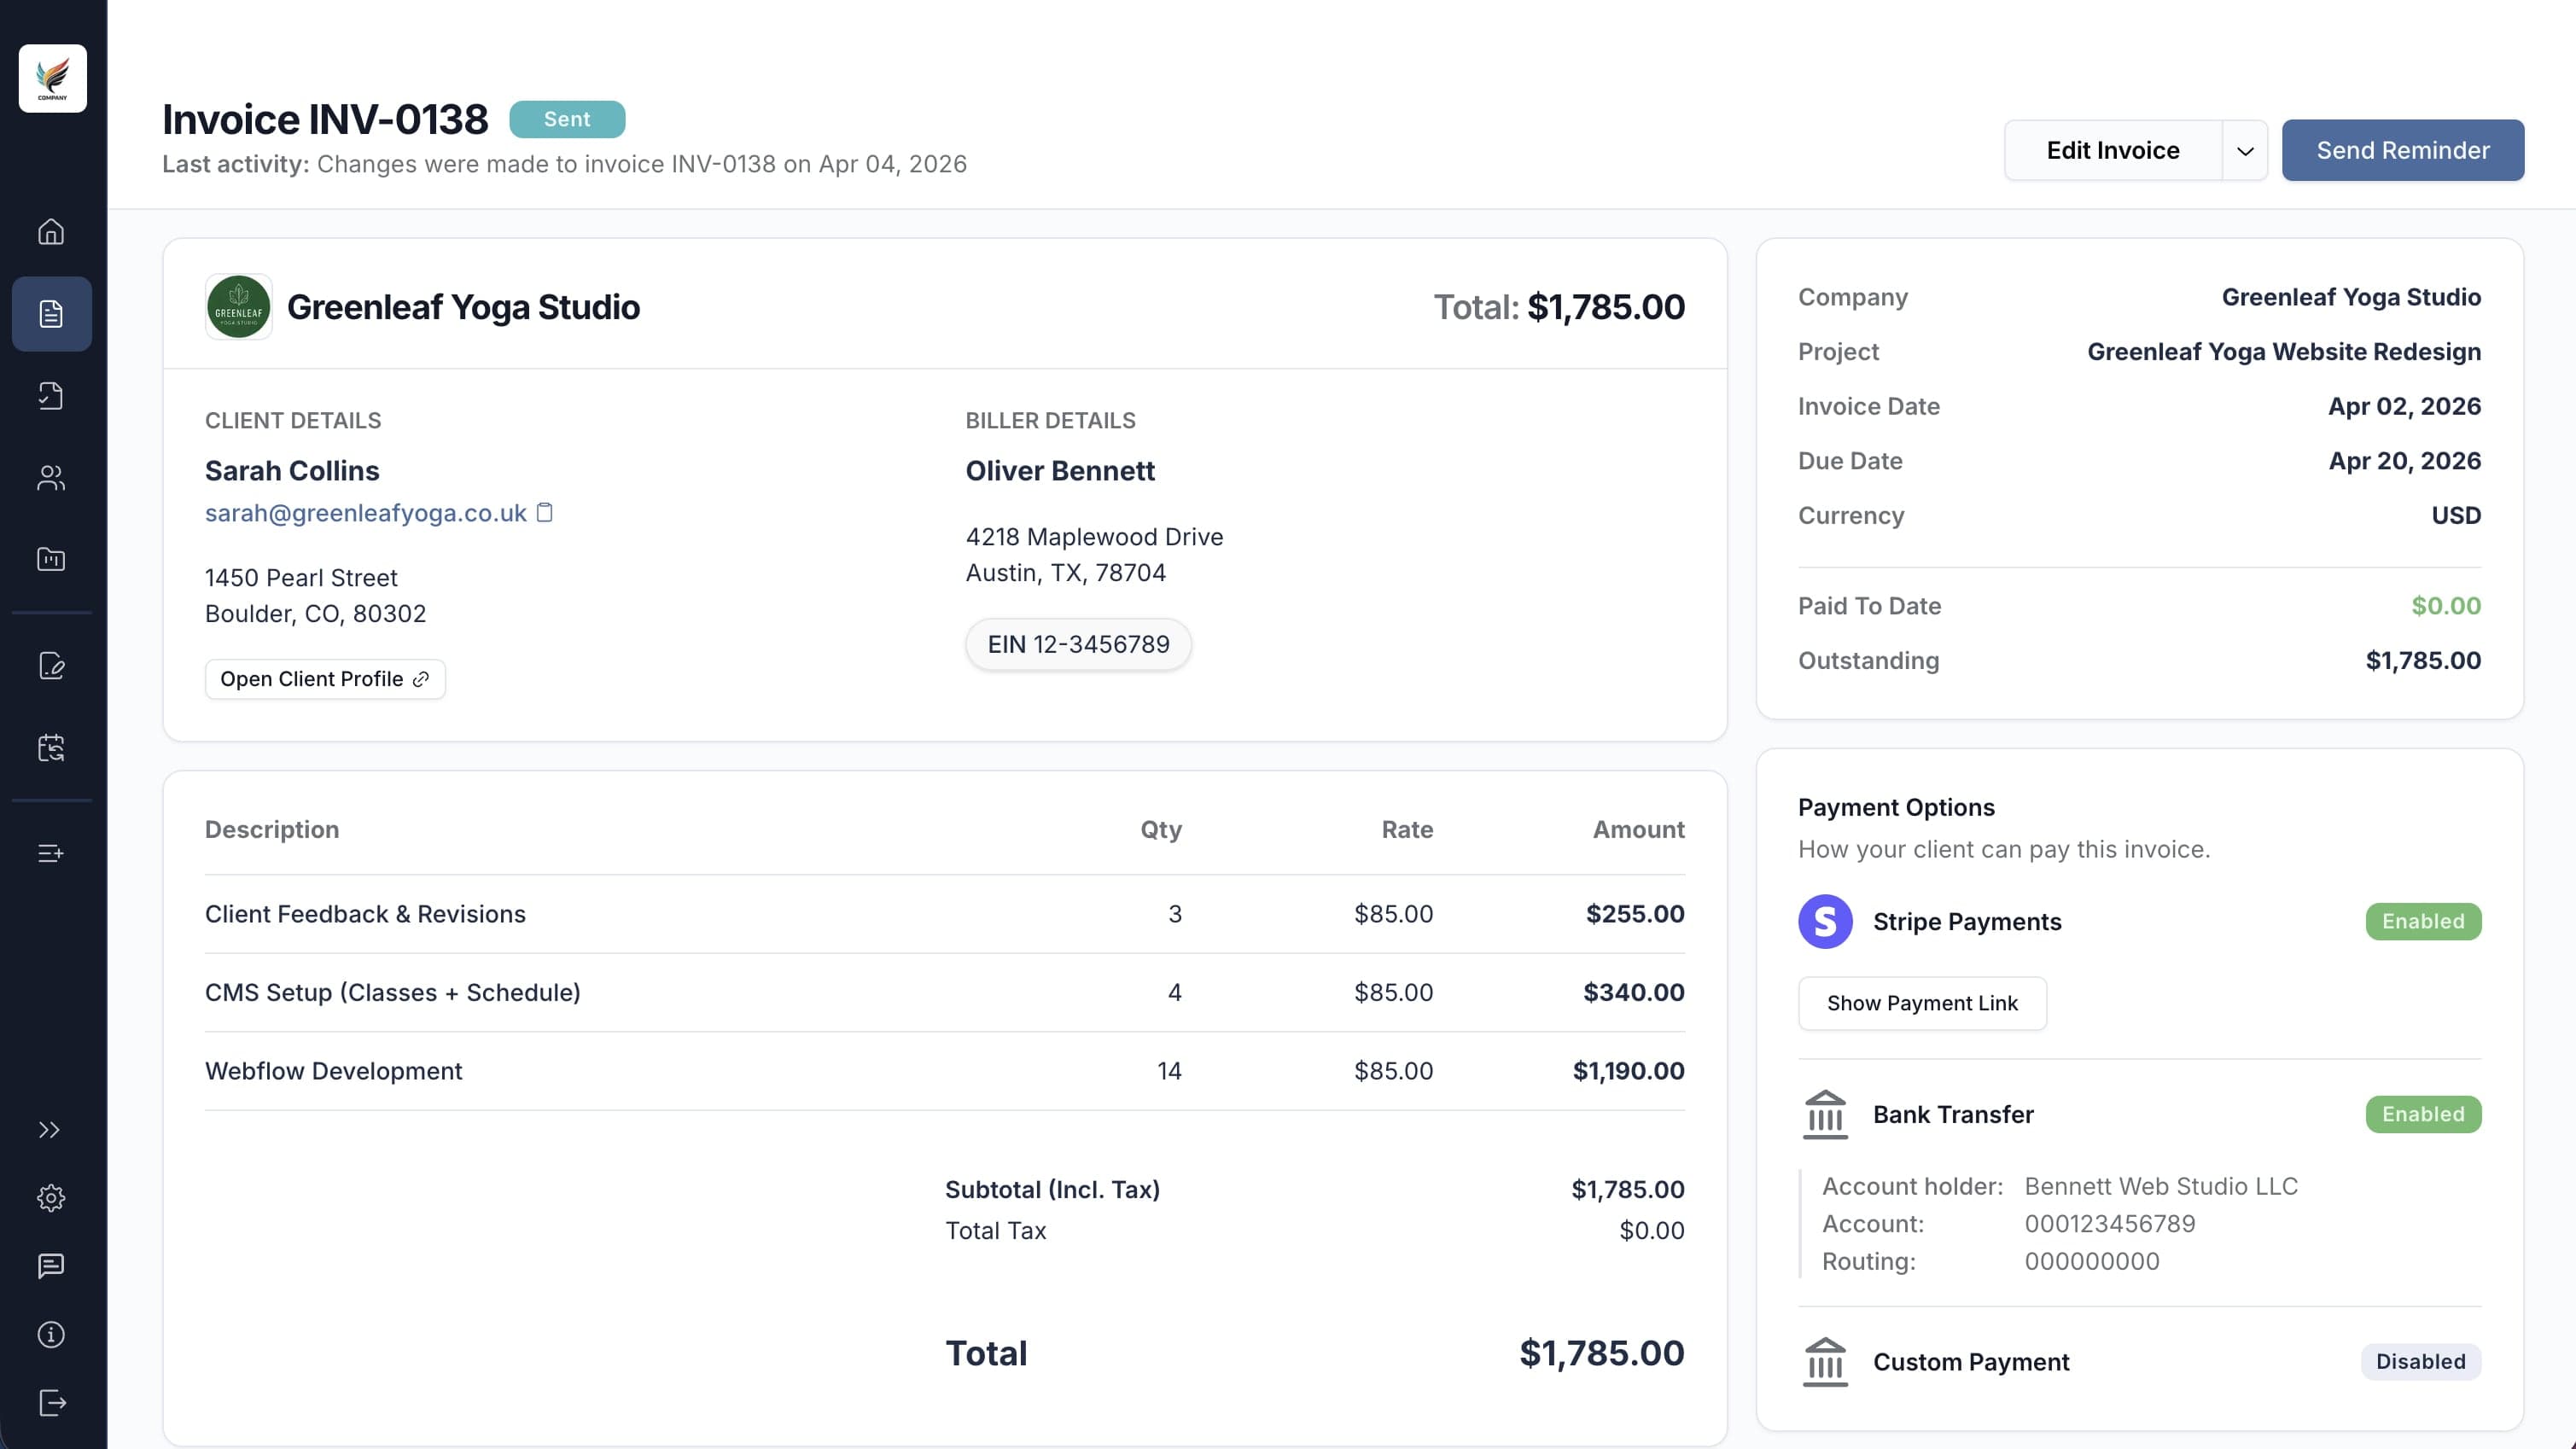The height and width of the screenshot is (1449, 2576).
Task: Open the Tasks checkmark-document icon in sidebar
Action: point(51,395)
